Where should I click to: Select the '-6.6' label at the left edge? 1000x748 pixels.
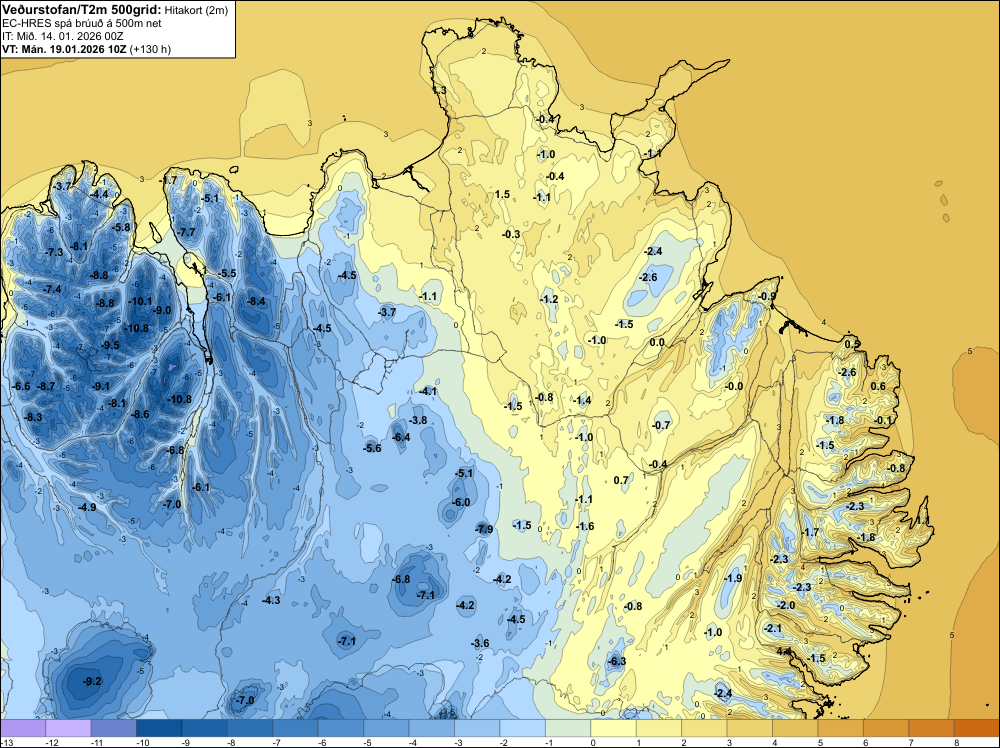coord(21,386)
